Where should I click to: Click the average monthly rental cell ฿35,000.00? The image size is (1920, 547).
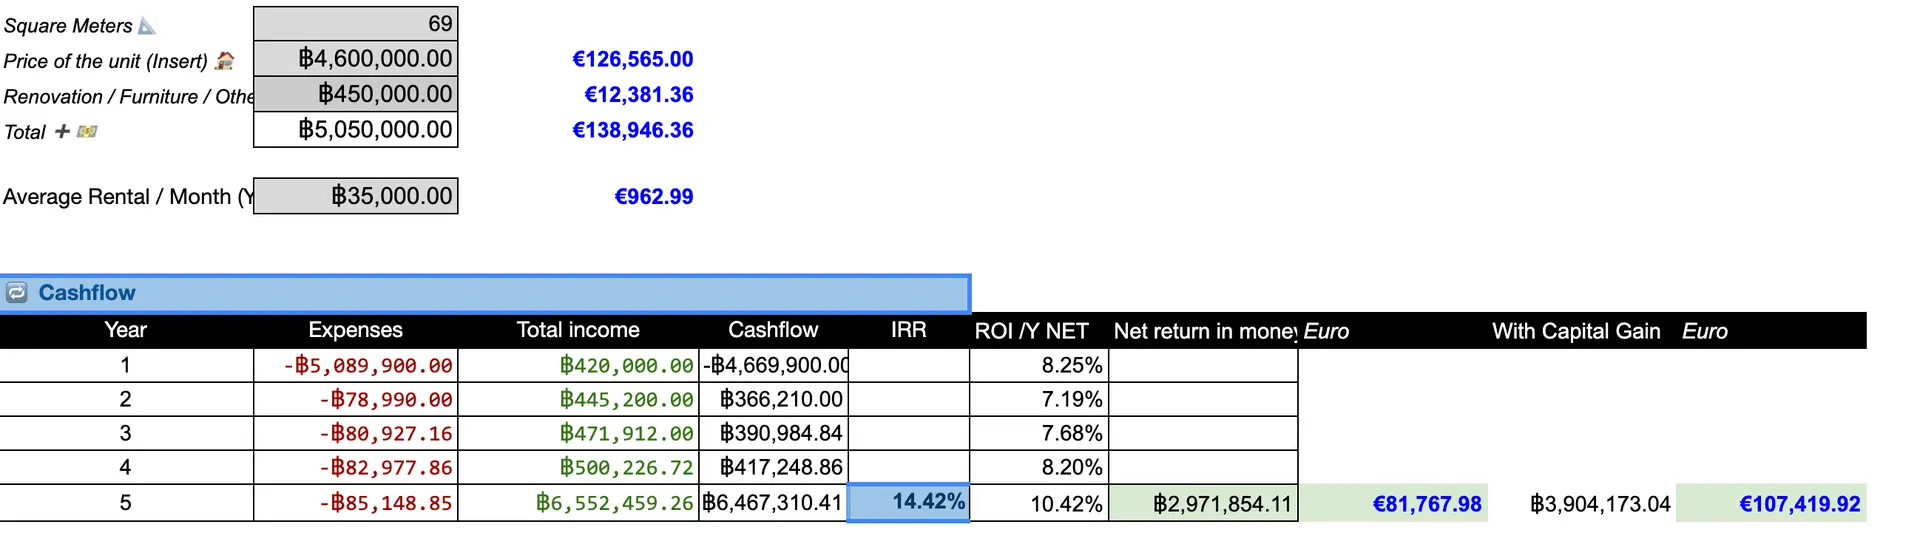click(355, 196)
